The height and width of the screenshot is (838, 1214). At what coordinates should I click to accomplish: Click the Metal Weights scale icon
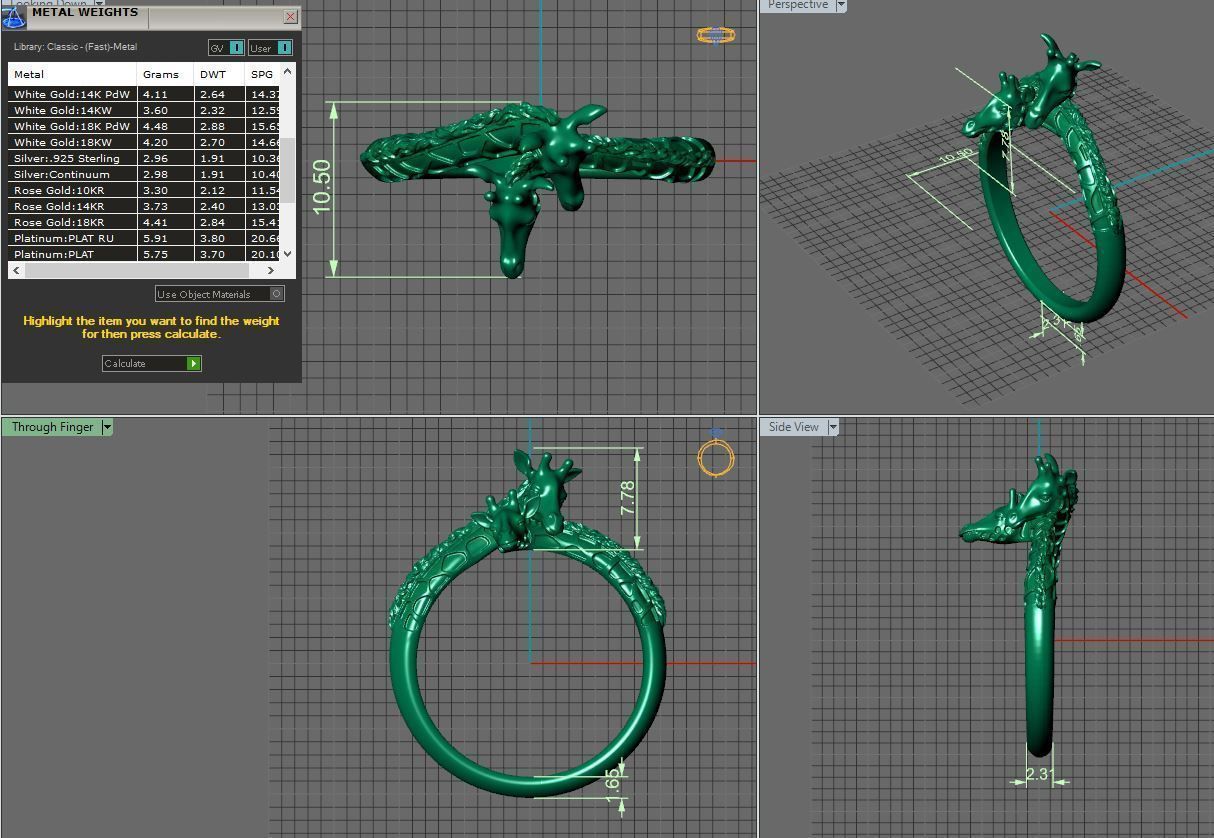pyautogui.click(x=14, y=17)
